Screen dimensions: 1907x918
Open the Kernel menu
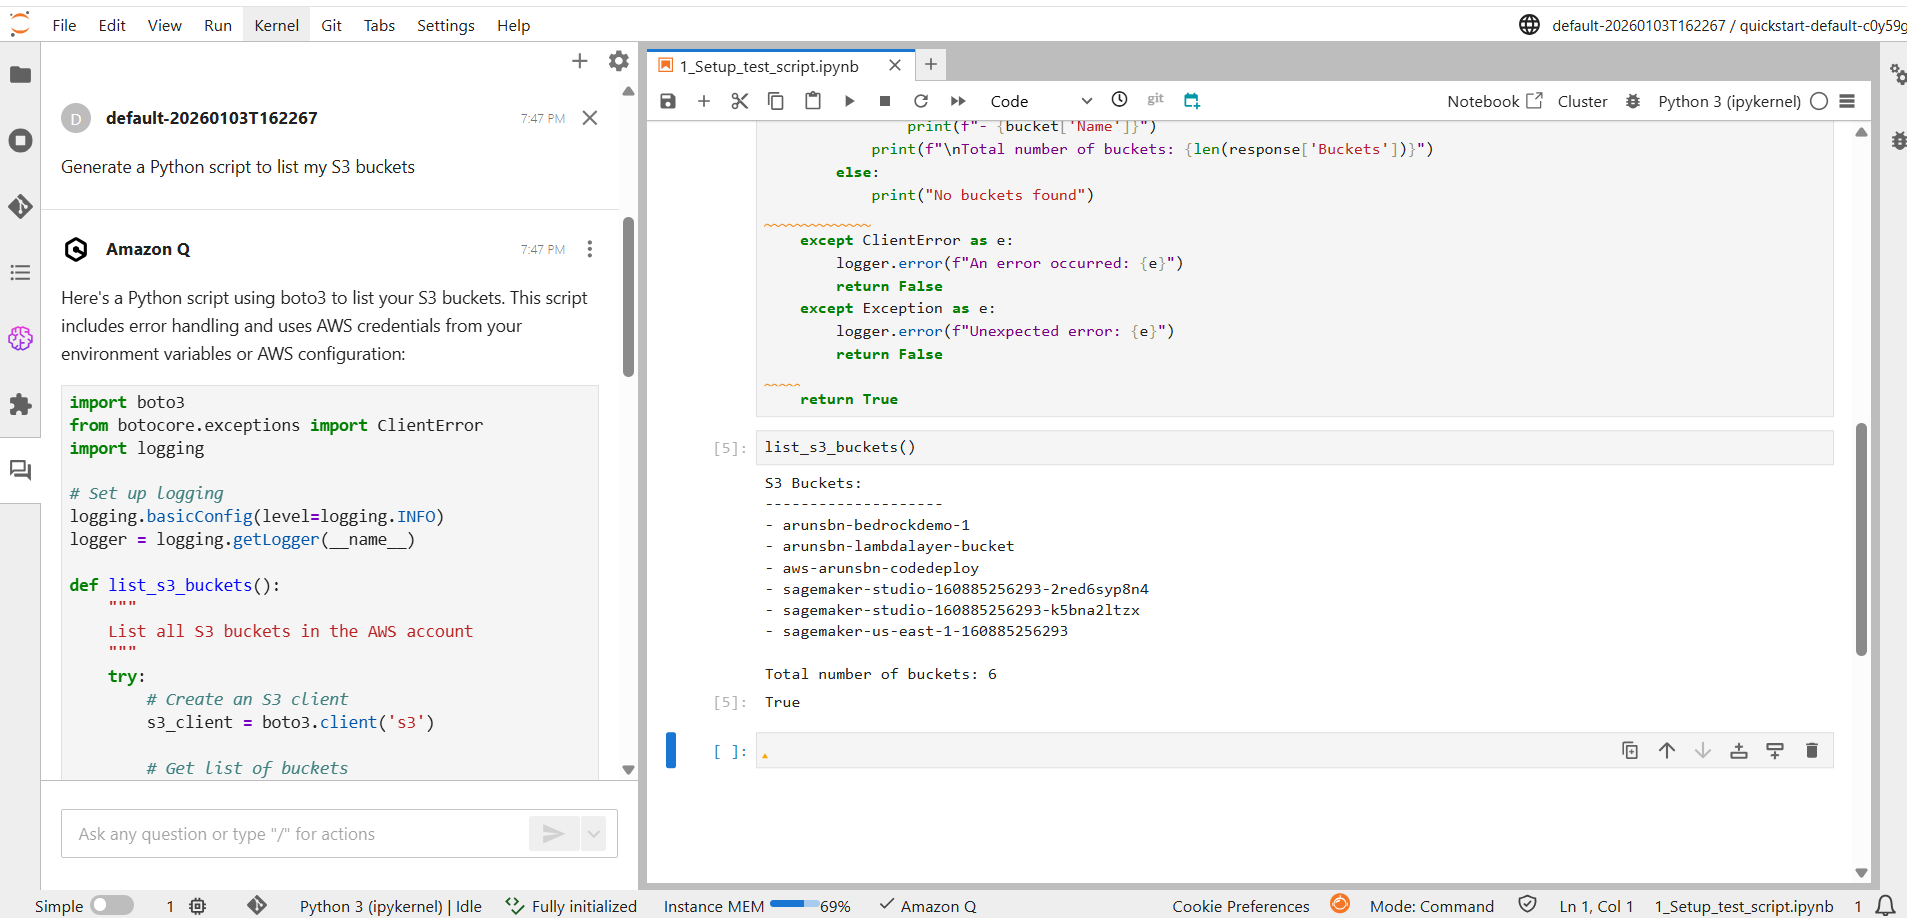[x=276, y=25]
